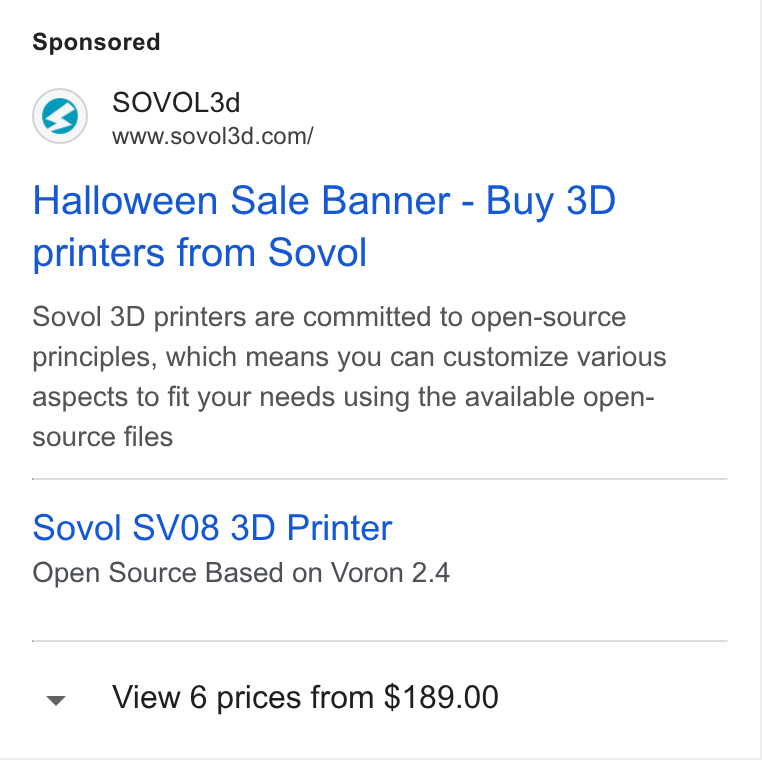Click 'Buy 3D' in the headline

[x=551, y=201]
